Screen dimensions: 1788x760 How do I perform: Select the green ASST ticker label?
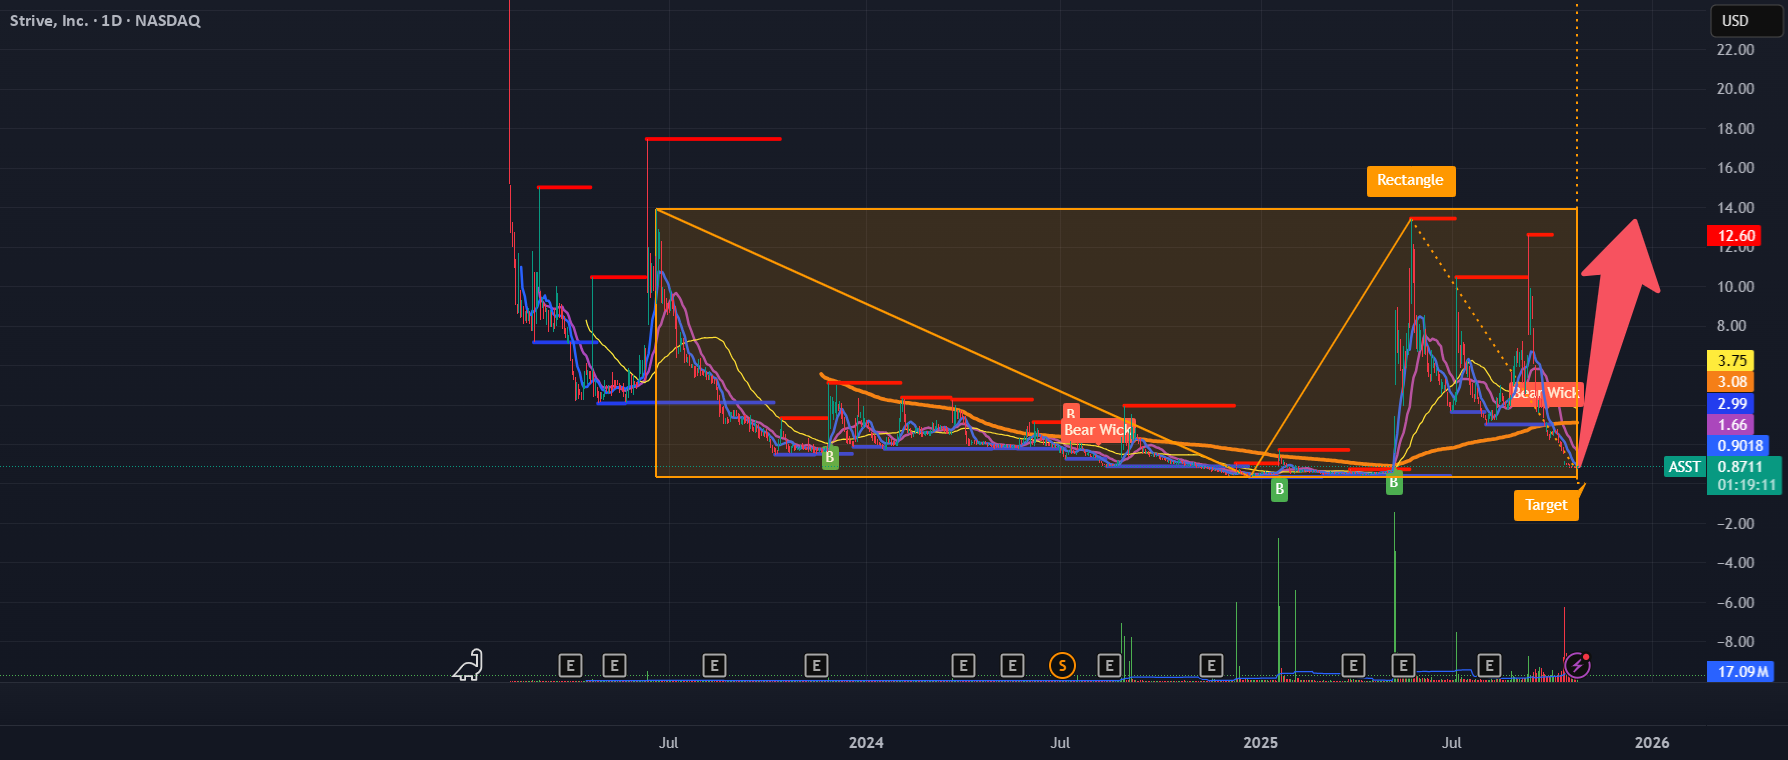coord(1684,467)
